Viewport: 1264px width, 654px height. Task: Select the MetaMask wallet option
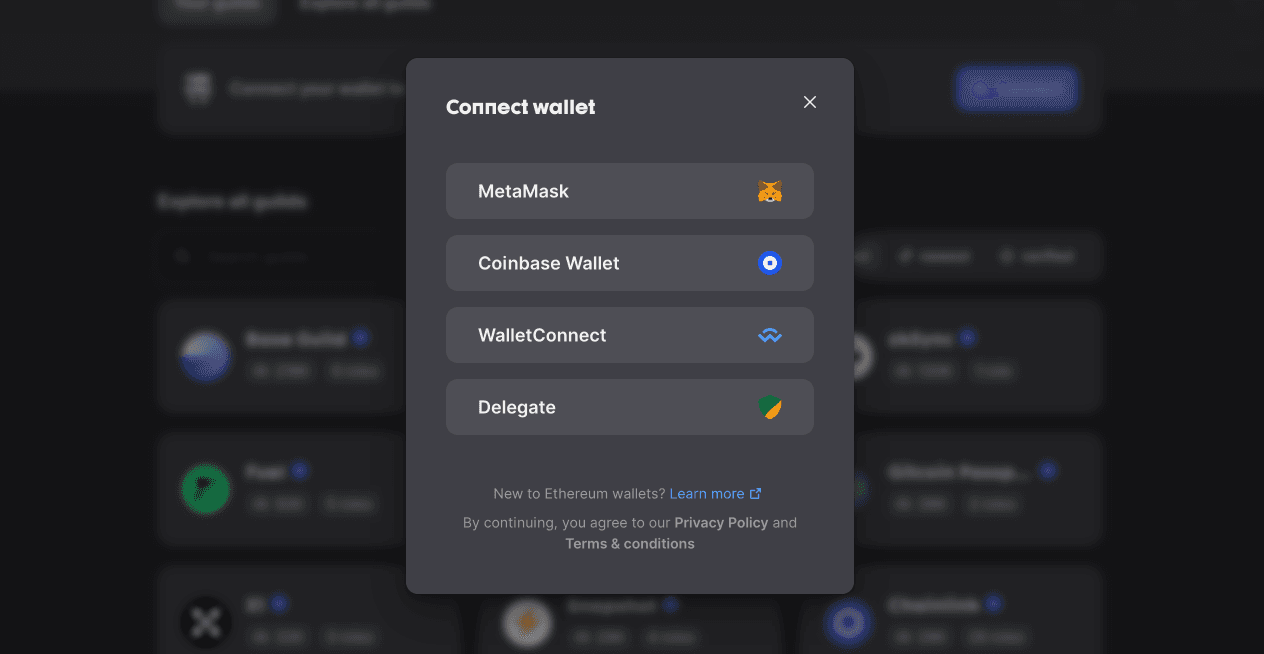(x=630, y=191)
